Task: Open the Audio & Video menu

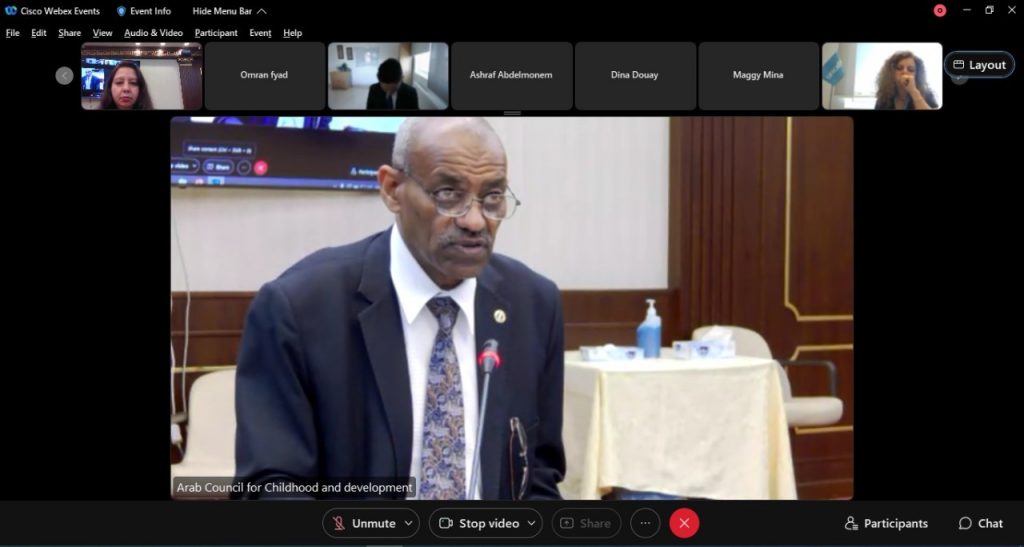Action: tap(153, 33)
